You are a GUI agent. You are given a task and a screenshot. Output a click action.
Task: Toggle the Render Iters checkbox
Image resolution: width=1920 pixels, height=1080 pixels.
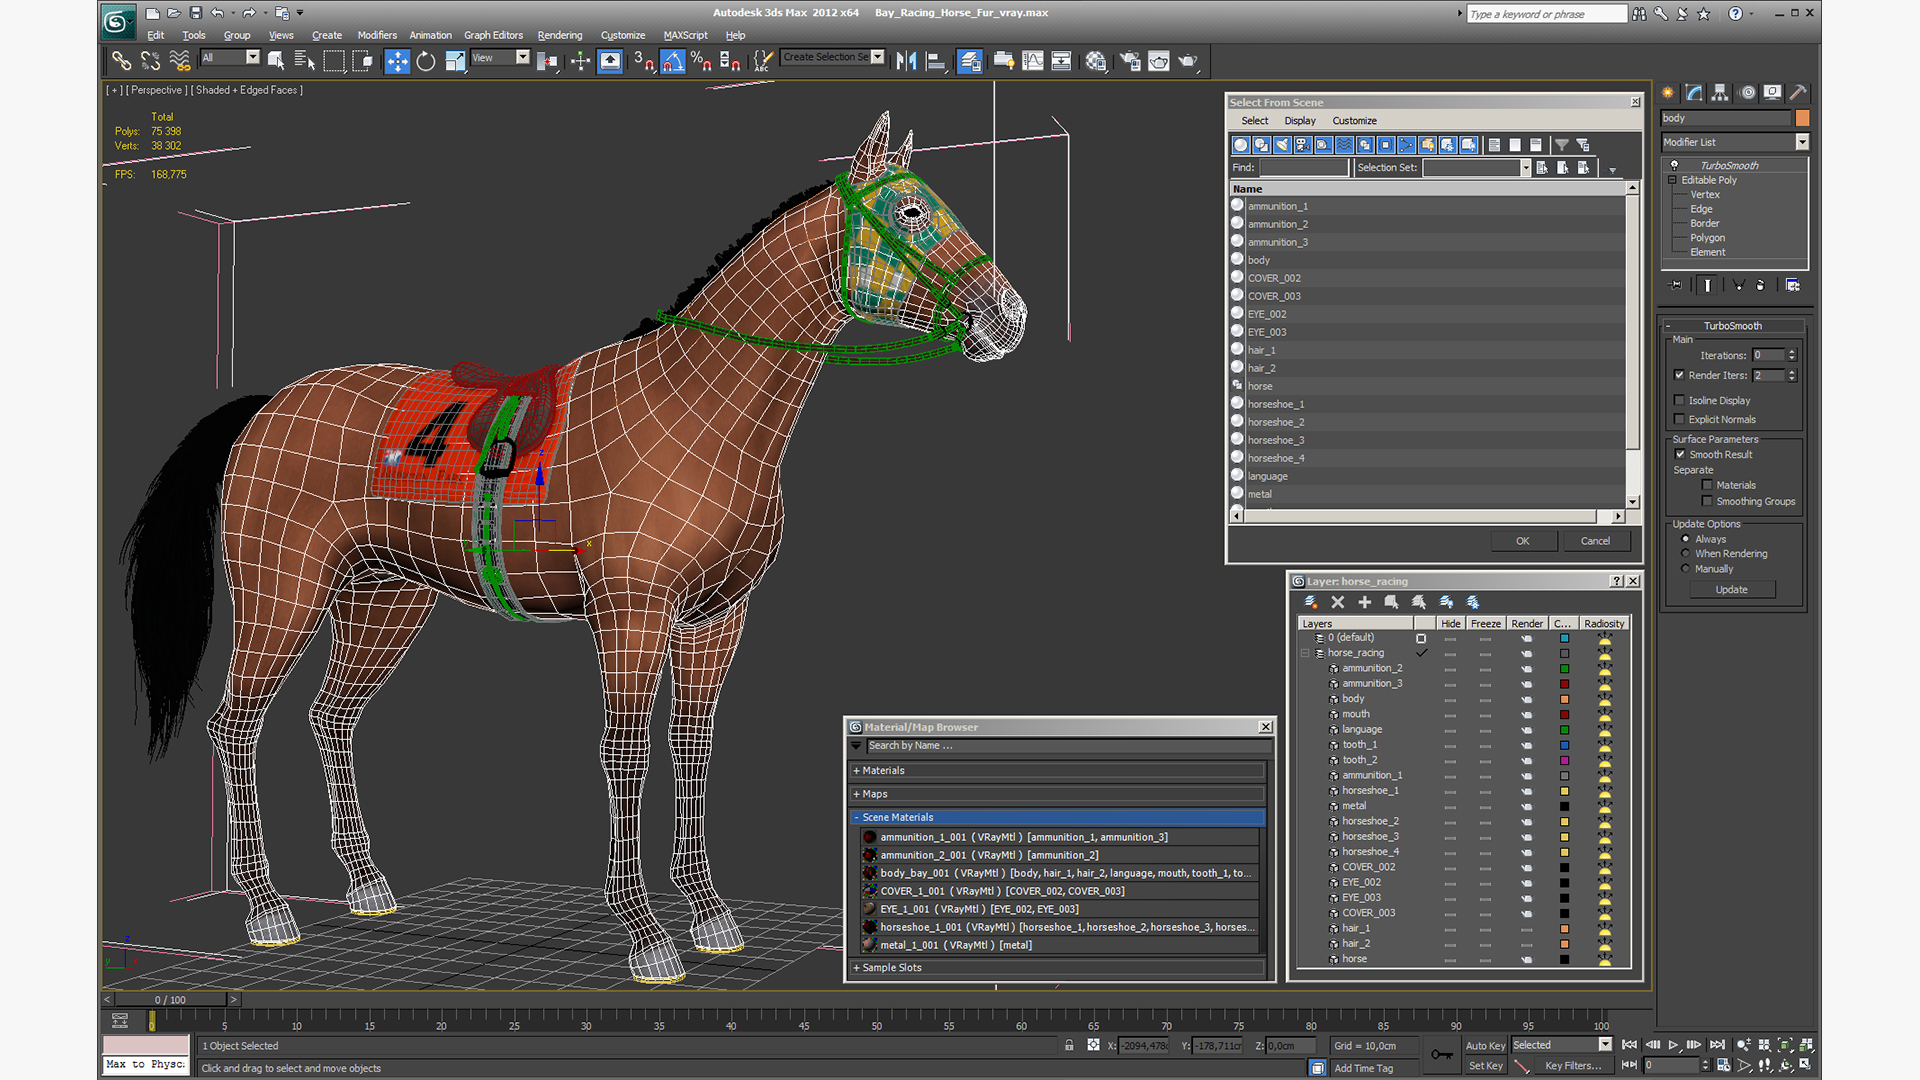point(1680,375)
